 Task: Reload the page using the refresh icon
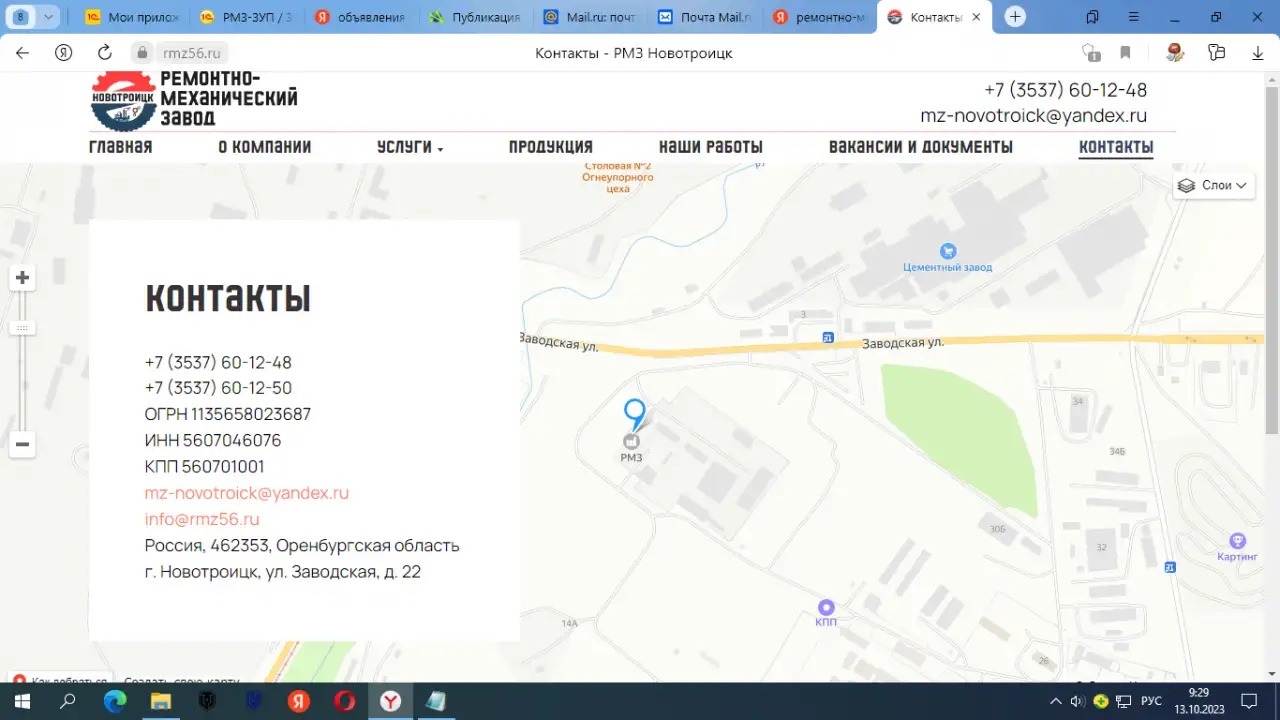104,53
